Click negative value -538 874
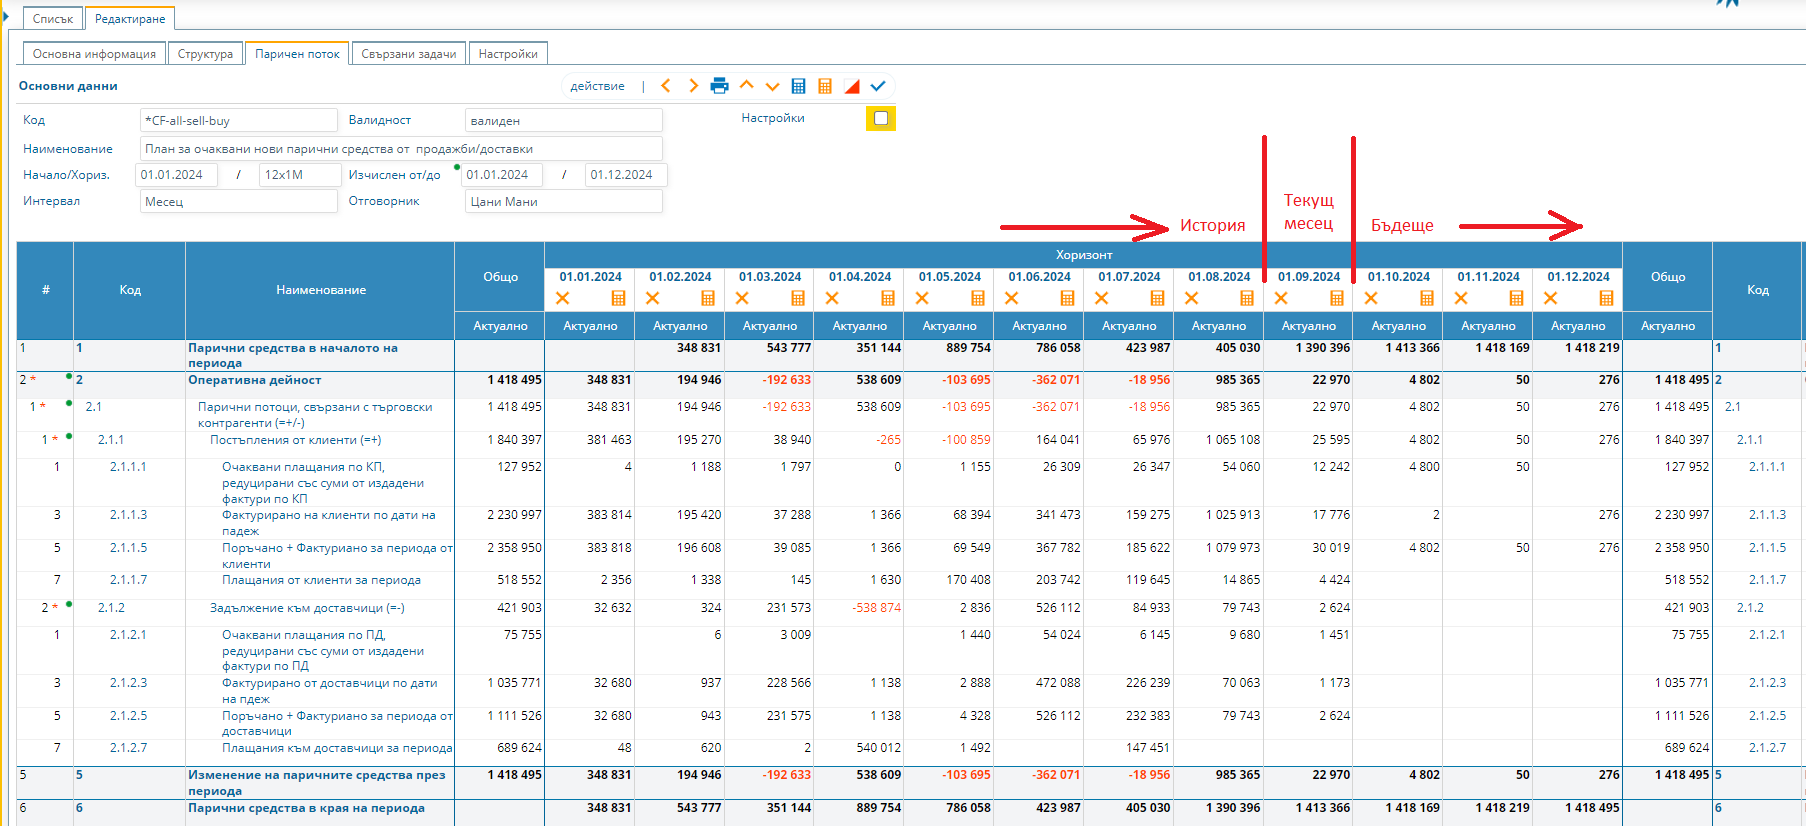The image size is (1806, 826). (x=876, y=608)
